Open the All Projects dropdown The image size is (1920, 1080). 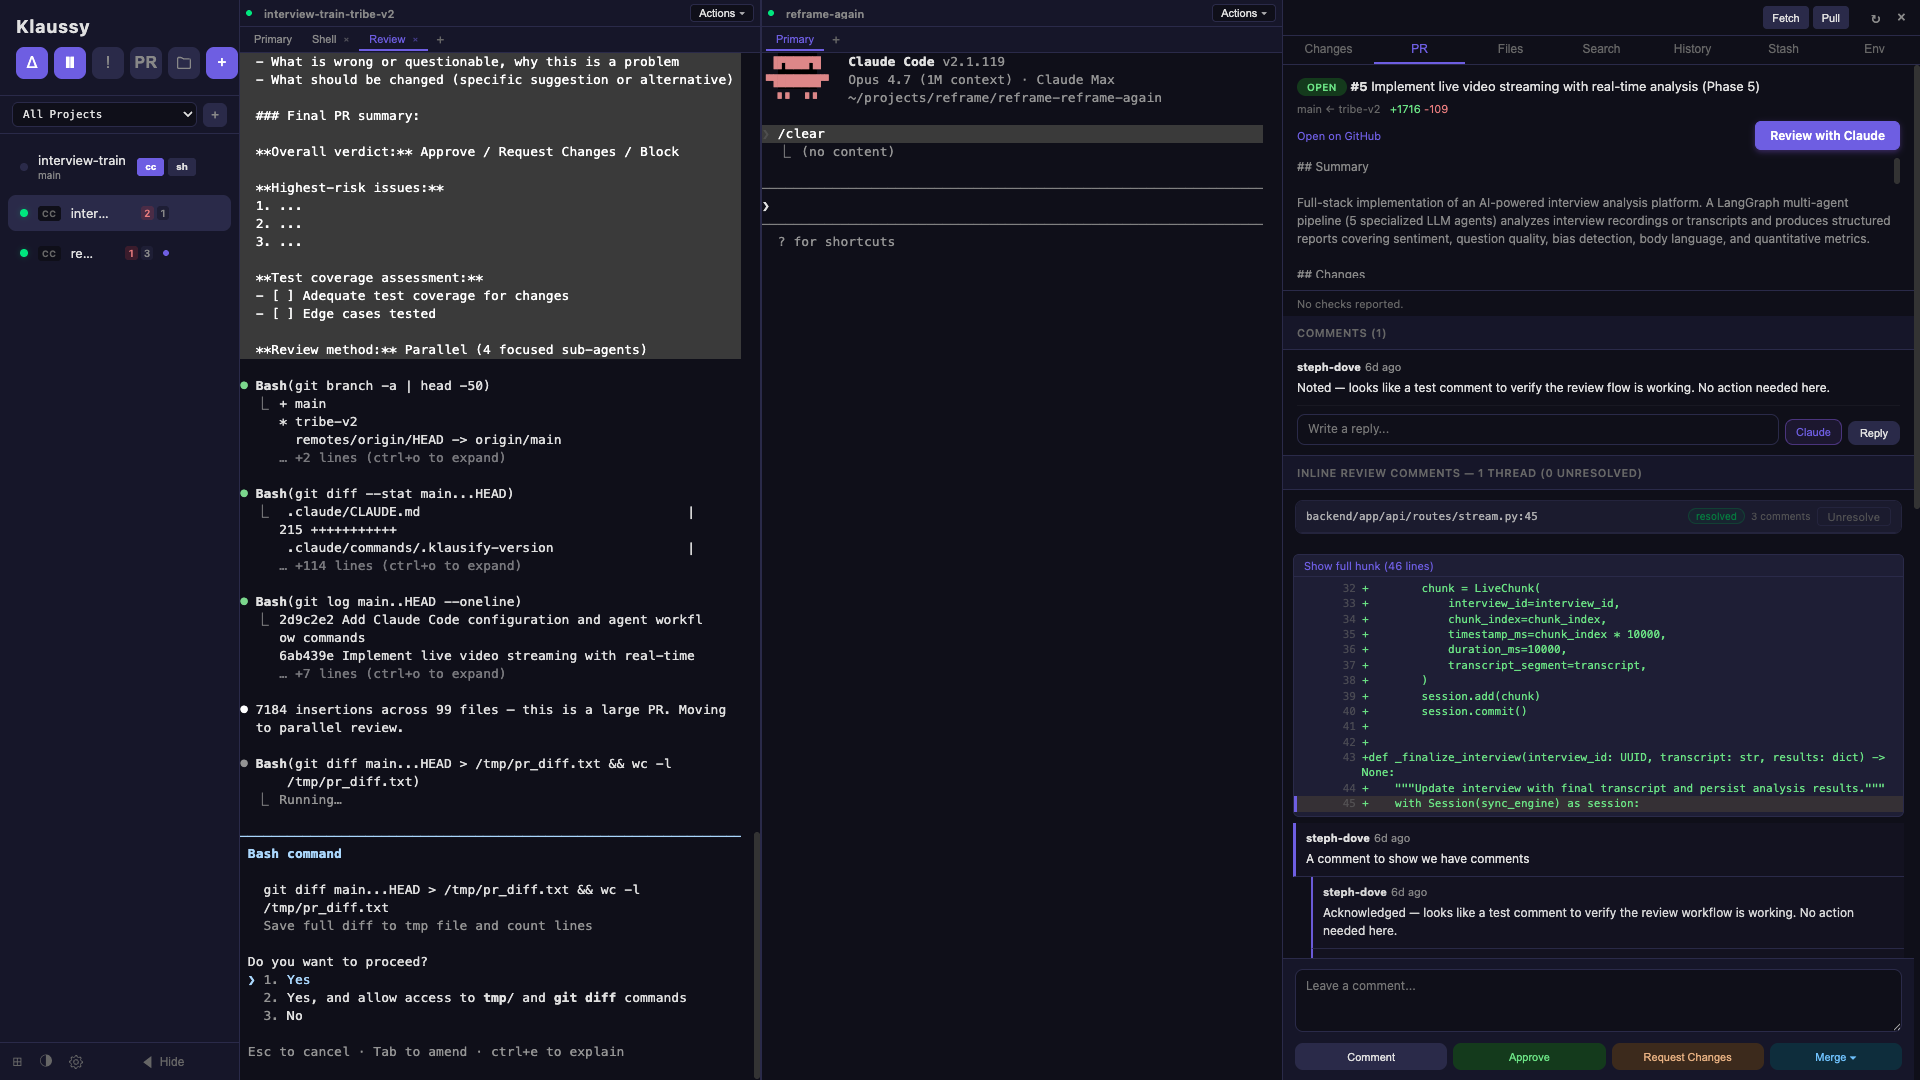point(103,114)
